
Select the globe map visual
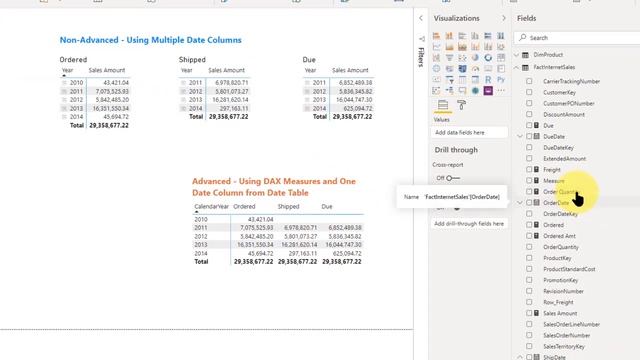436,69
